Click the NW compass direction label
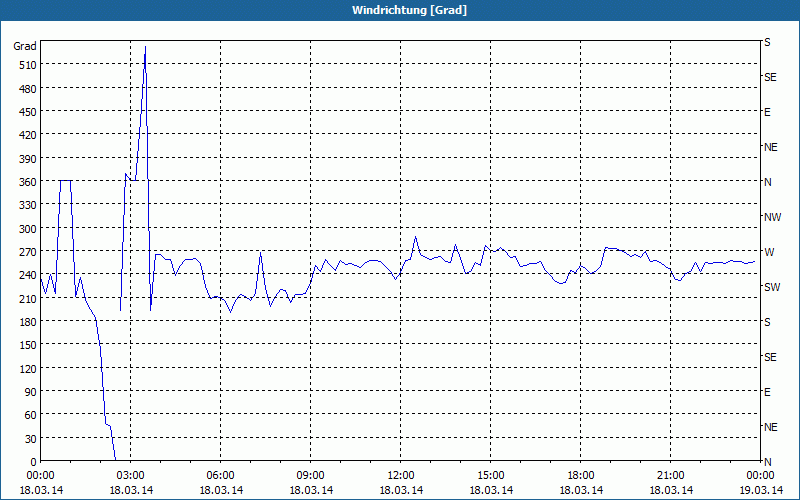 pos(772,217)
